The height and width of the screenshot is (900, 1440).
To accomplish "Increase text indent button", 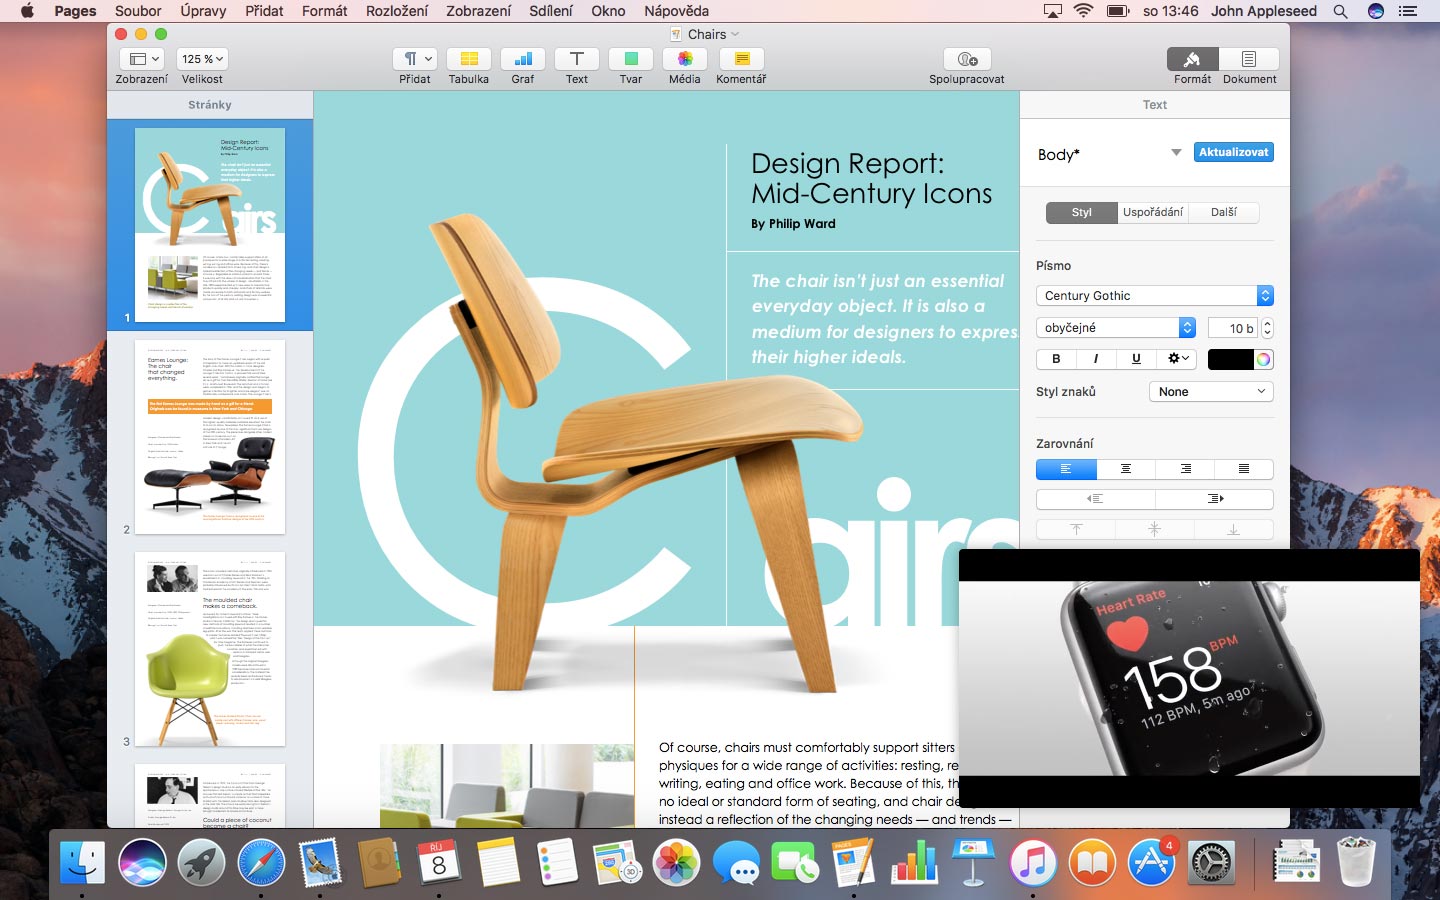I will click(x=1215, y=498).
